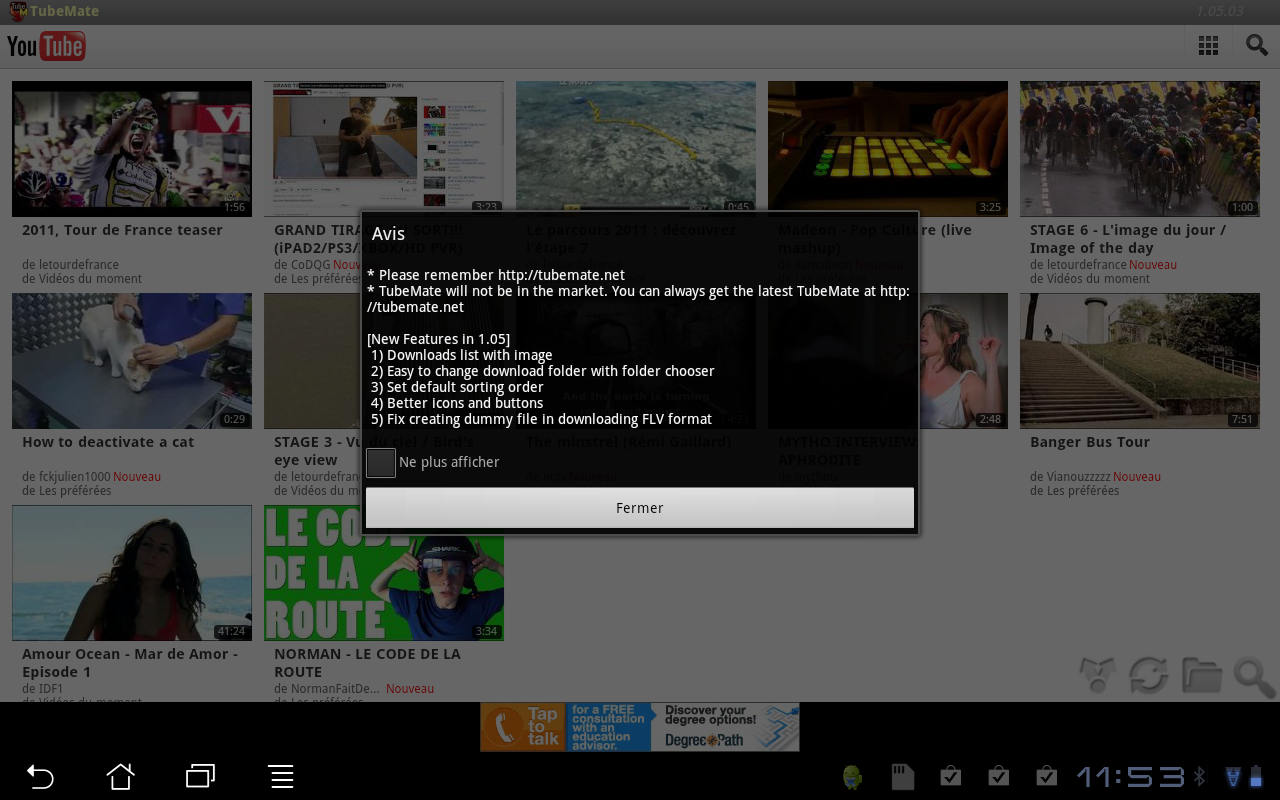The height and width of the screenshot is (800, 1280).
Task: Open the 'Banger Bus Tour' stairs thumbnail
Action: pyautogui.click(x=1140, y=361)
